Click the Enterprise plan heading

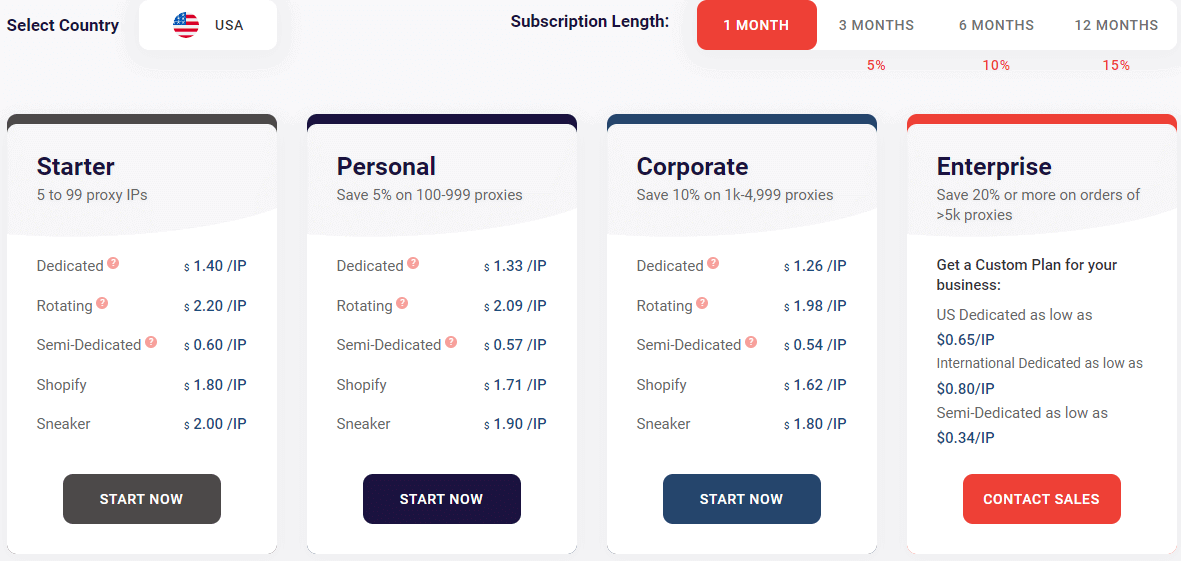[994, 166]
